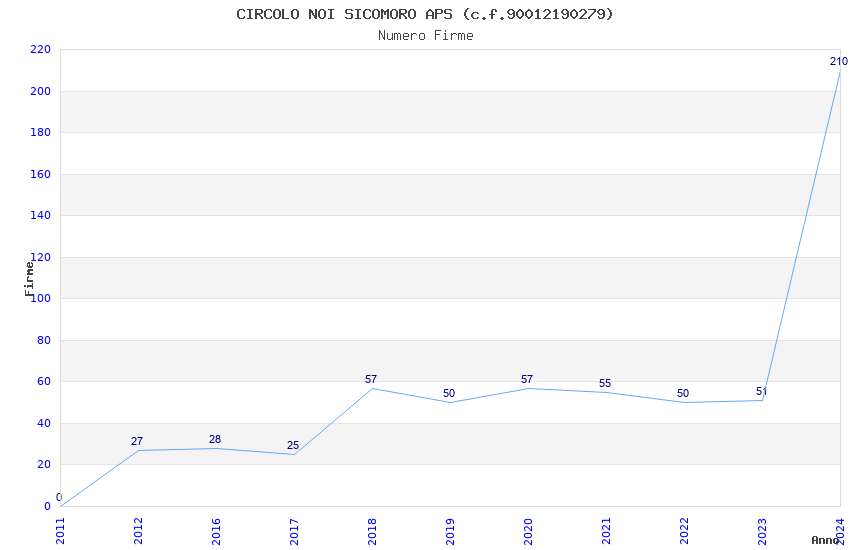Select the data label 51
Screen dimensions: 850x550
point(761,391)
